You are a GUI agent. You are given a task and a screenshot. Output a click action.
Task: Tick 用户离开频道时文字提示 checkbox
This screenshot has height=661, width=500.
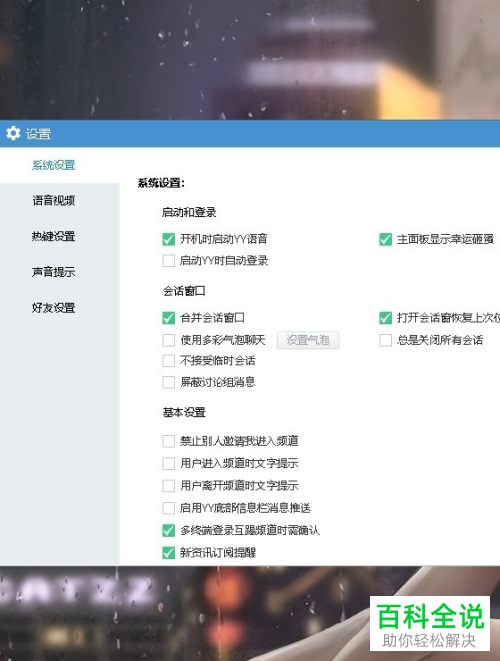click(x=169, y=486)
